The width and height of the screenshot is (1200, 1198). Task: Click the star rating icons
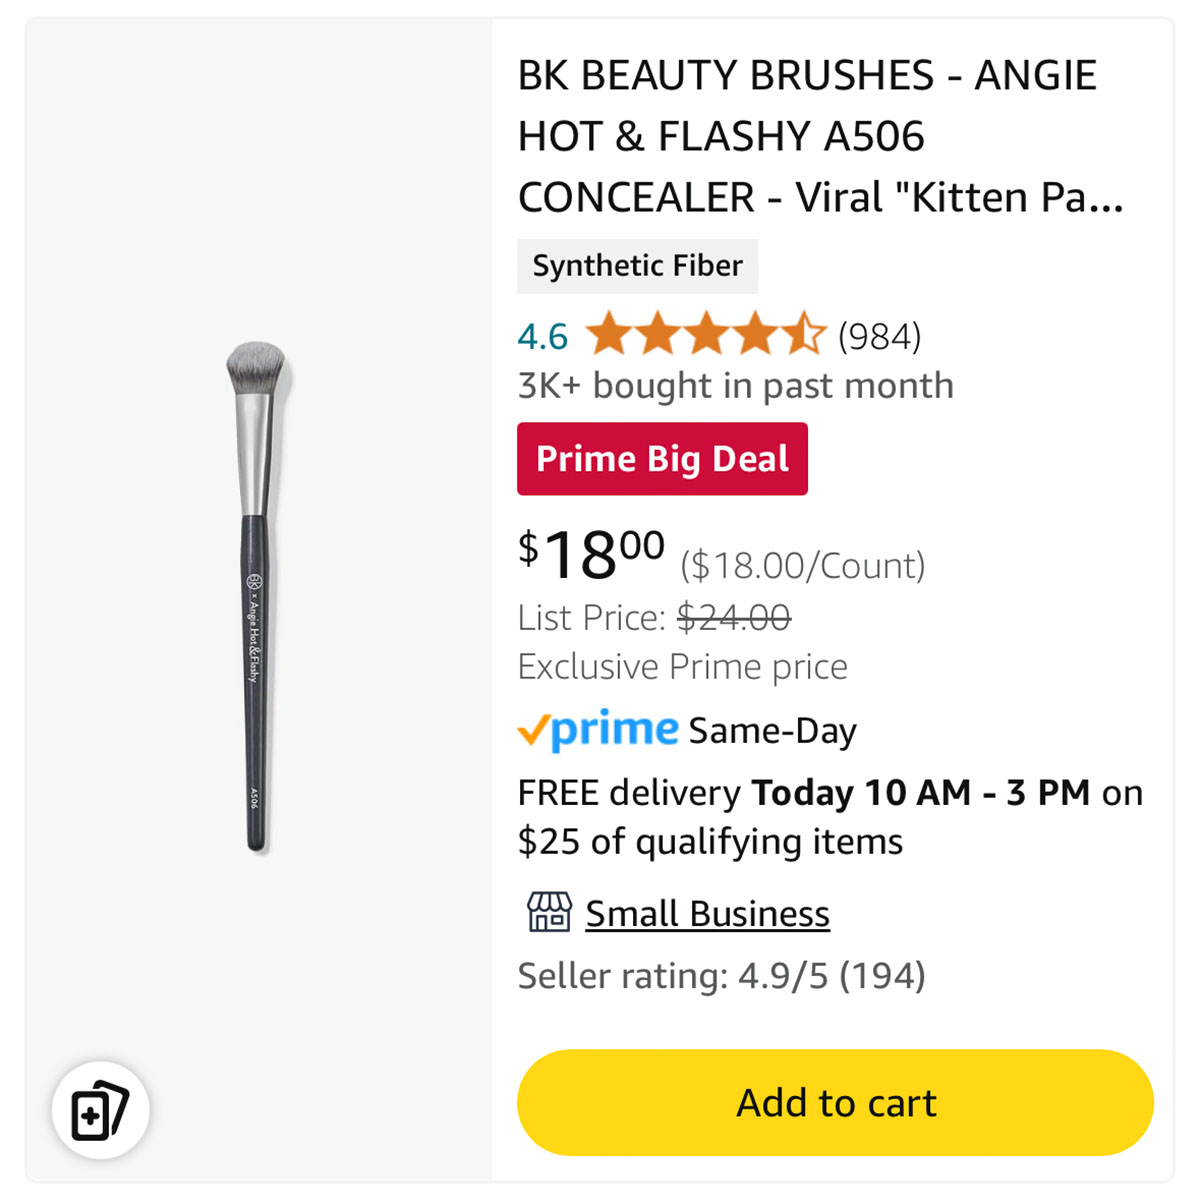tap(706, 335)
